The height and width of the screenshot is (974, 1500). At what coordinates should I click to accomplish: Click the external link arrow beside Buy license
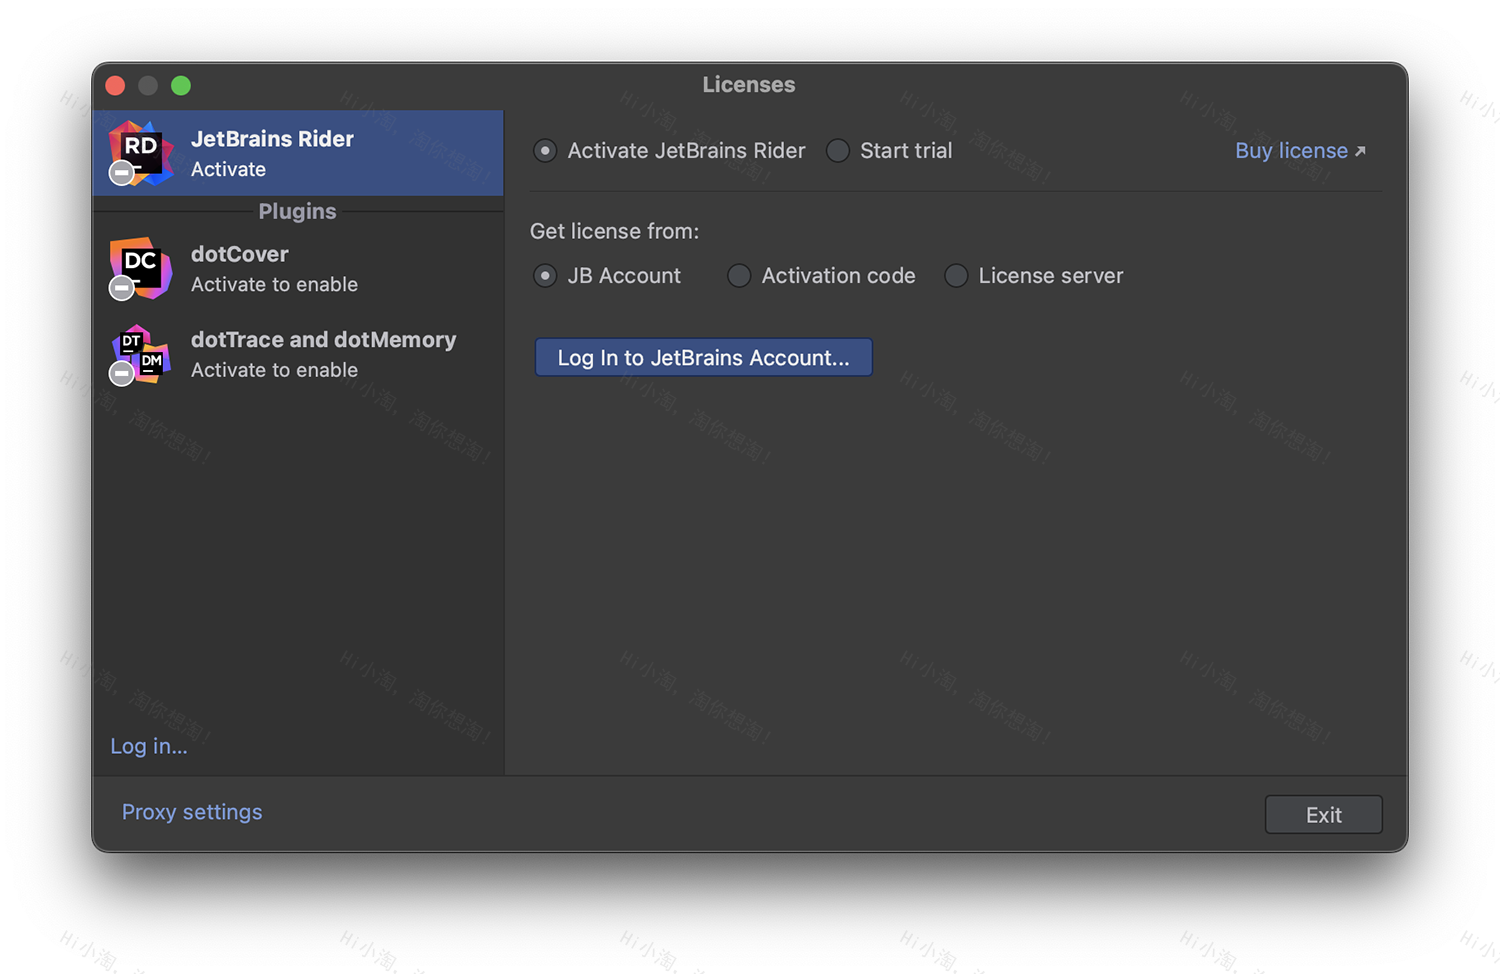[1360, 150]
